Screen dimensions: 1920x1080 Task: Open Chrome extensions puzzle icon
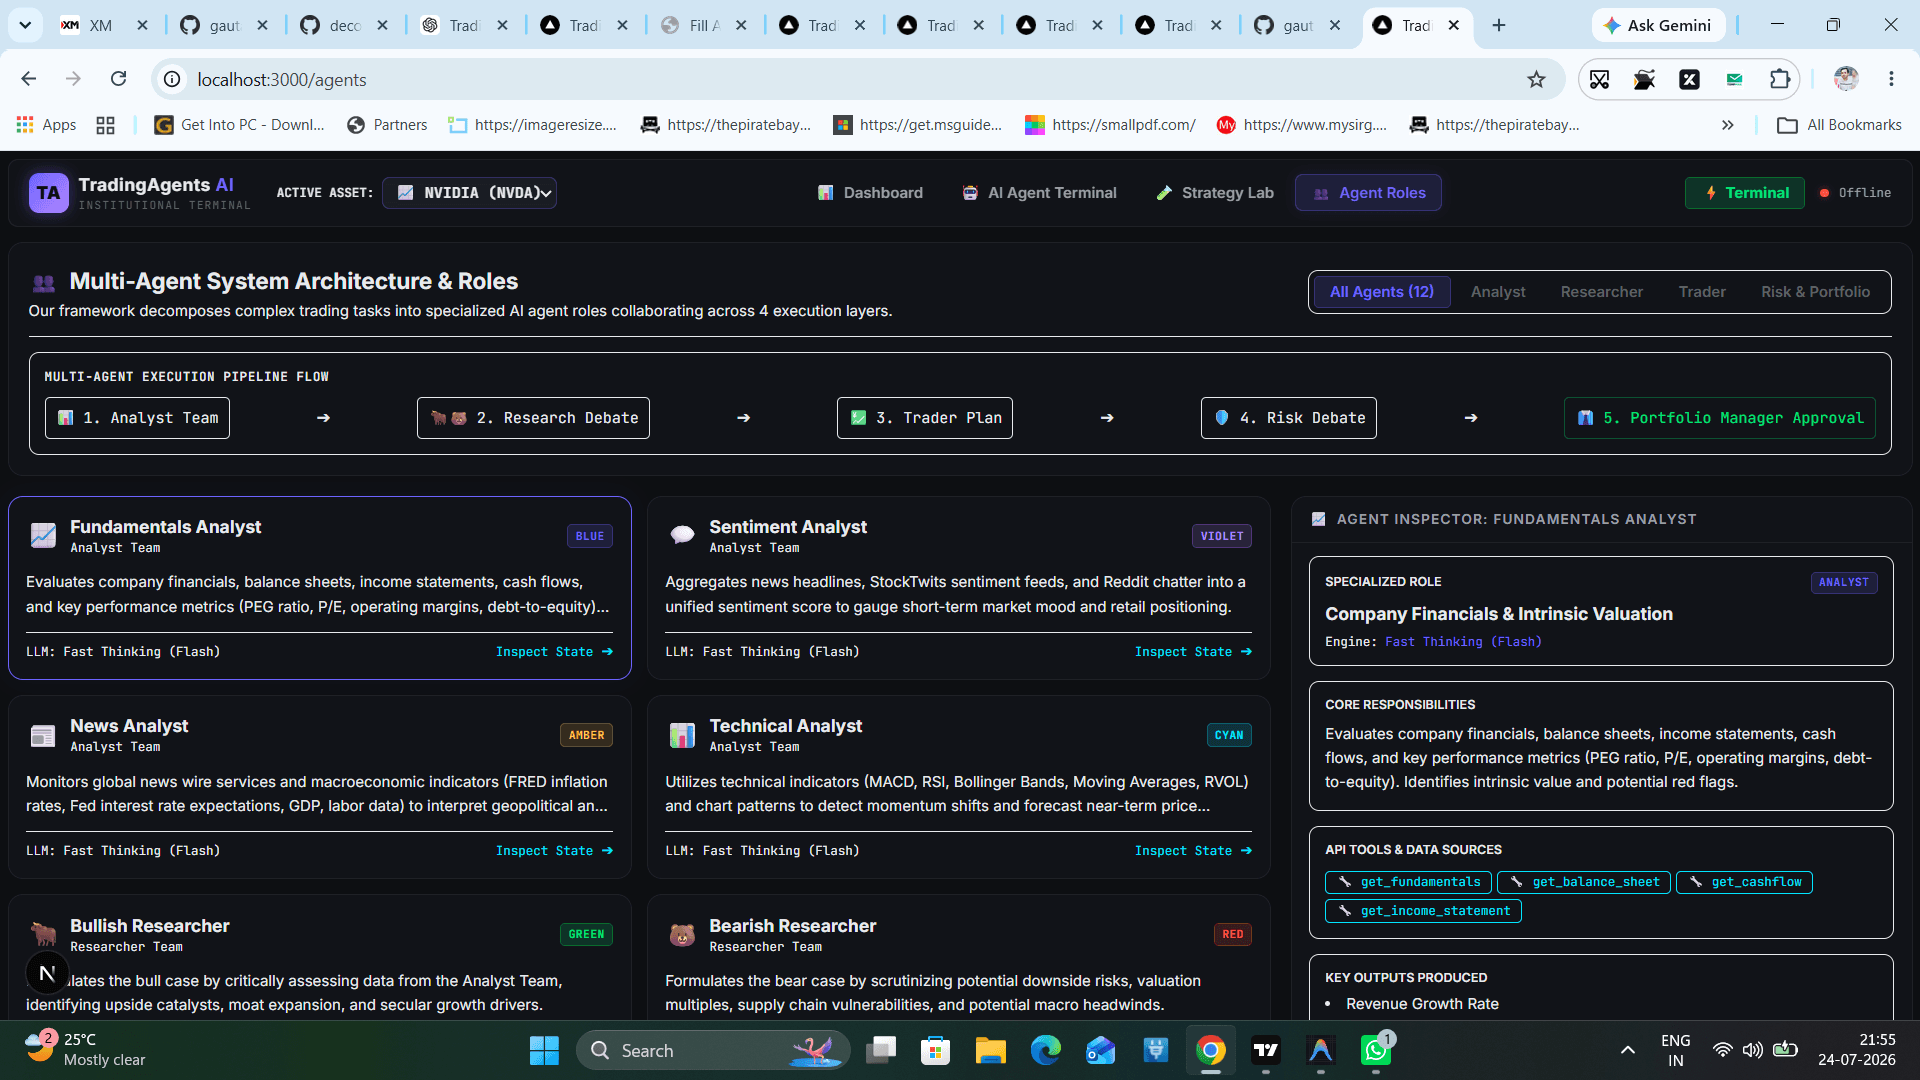(1780, 79)
